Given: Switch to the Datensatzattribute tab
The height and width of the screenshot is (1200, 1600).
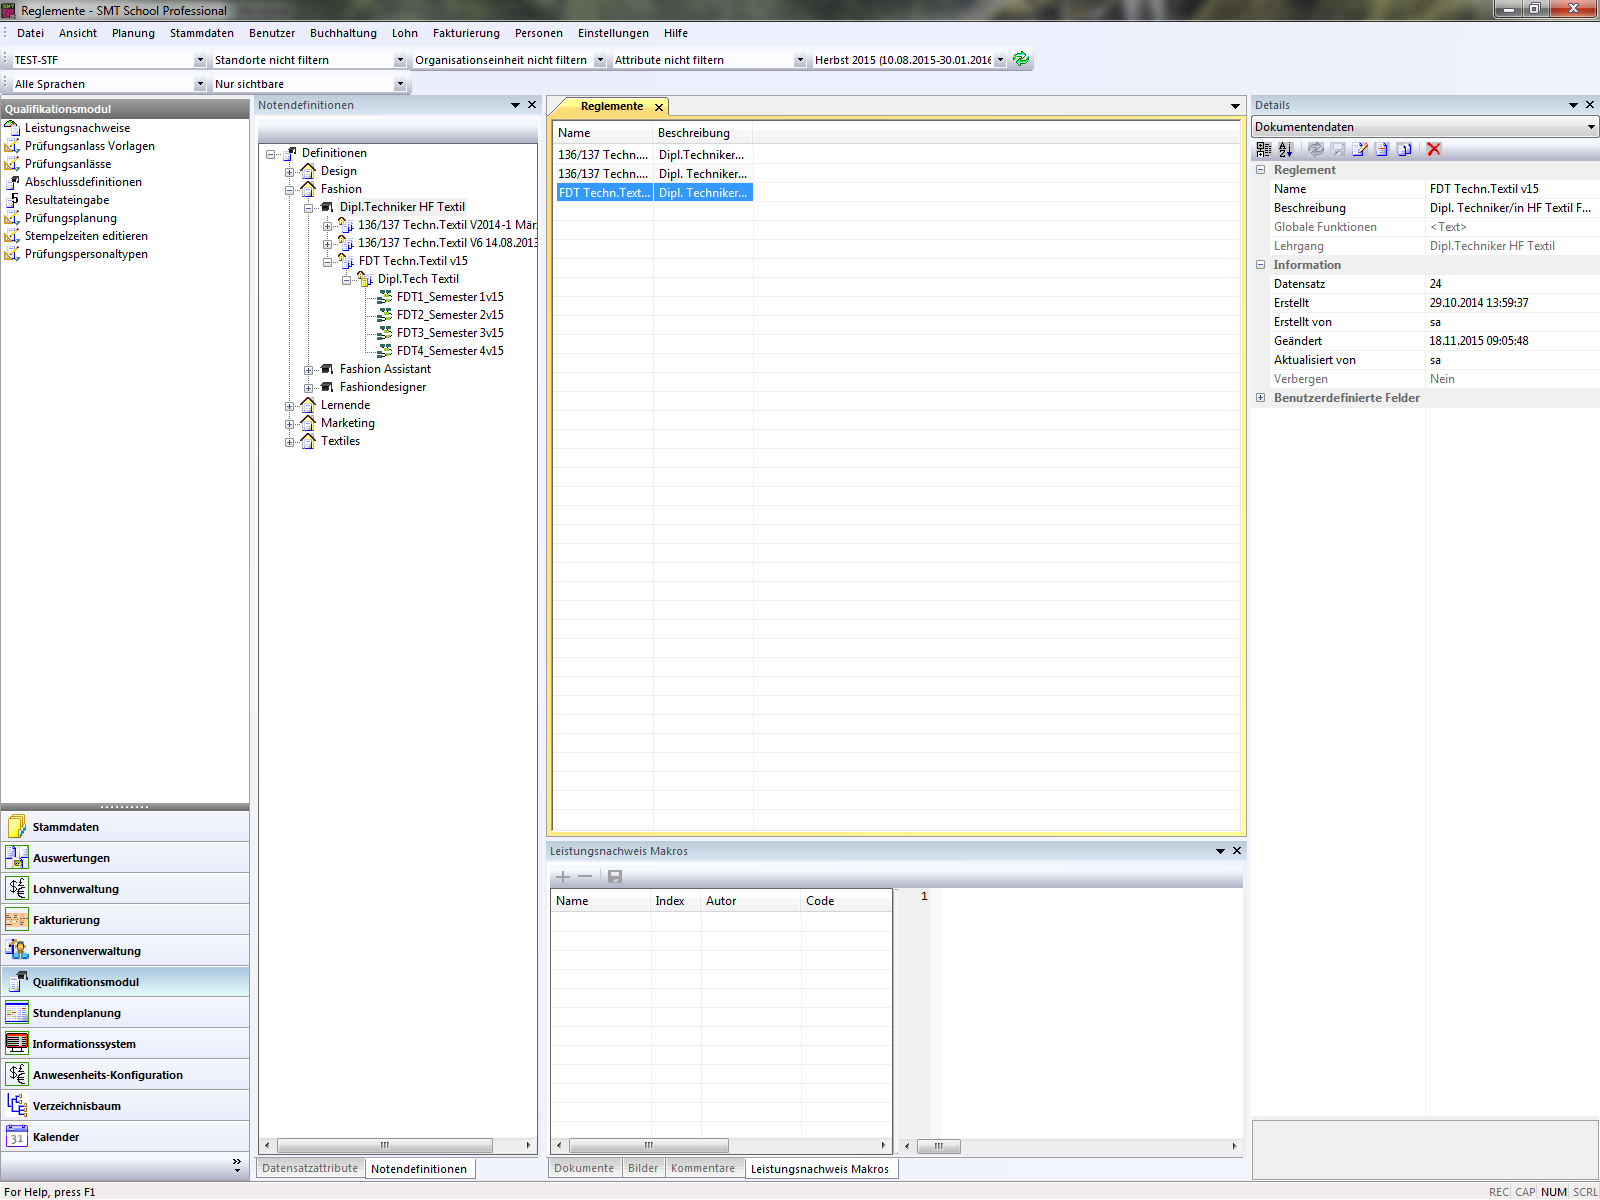Looking at the screenshot, I should point(310,1168).
